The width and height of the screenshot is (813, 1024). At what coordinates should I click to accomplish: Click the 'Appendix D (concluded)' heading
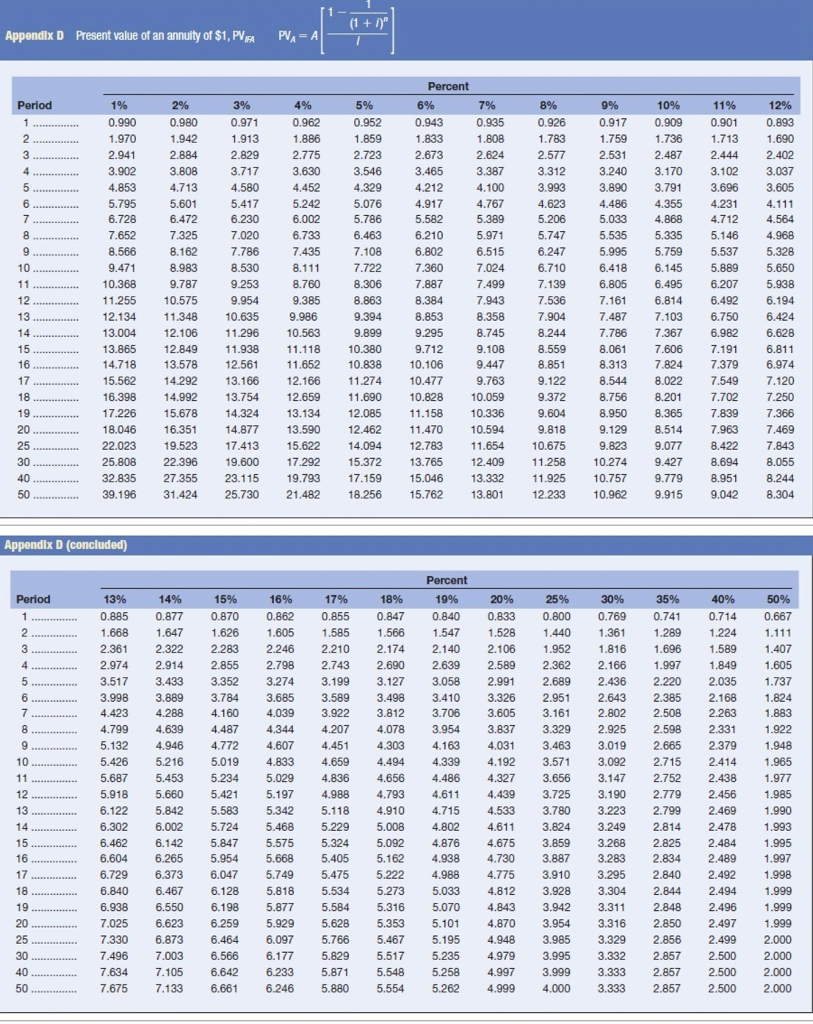[x=66, y=545]
